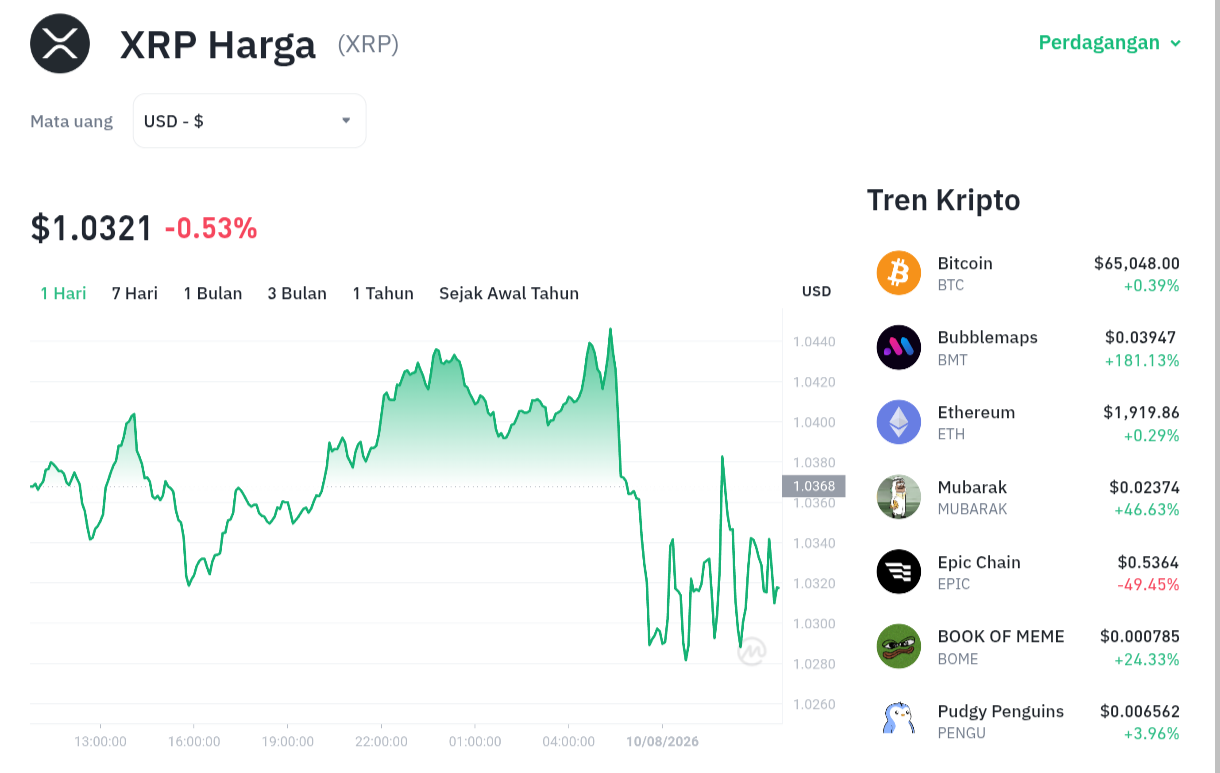Screen dimensions: 1220x773
Task: Select the 1 Tahun chart range
Action: [383, 293]
